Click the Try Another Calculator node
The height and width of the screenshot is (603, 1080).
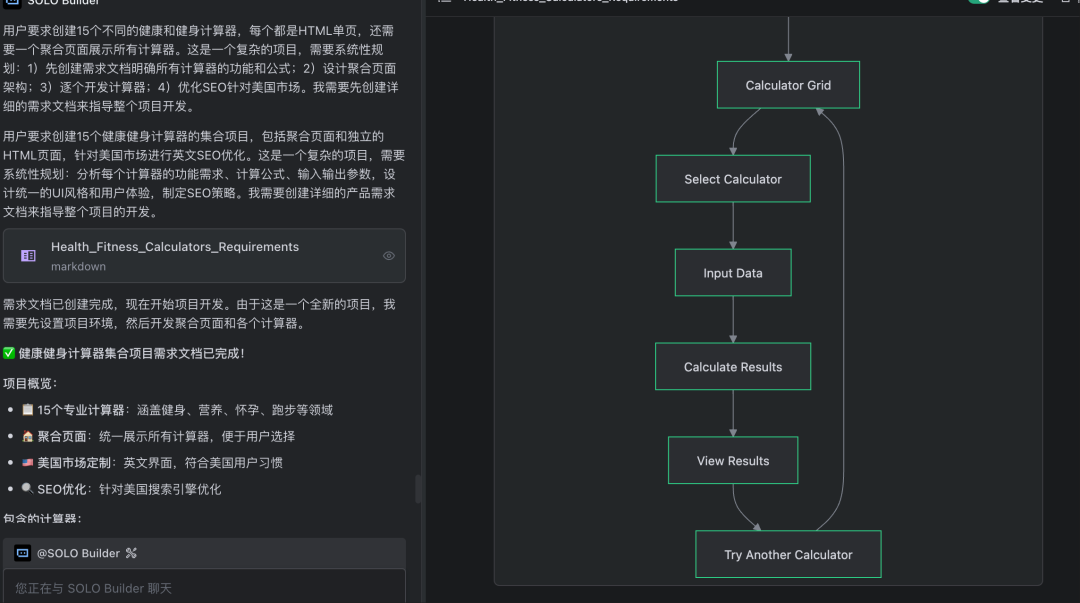788,554
